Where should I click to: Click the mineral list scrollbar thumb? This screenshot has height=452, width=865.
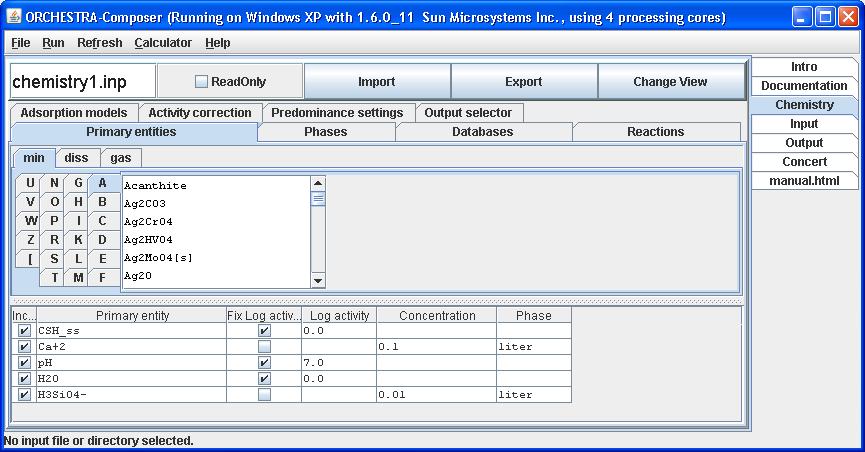click(x=318, y=198)
